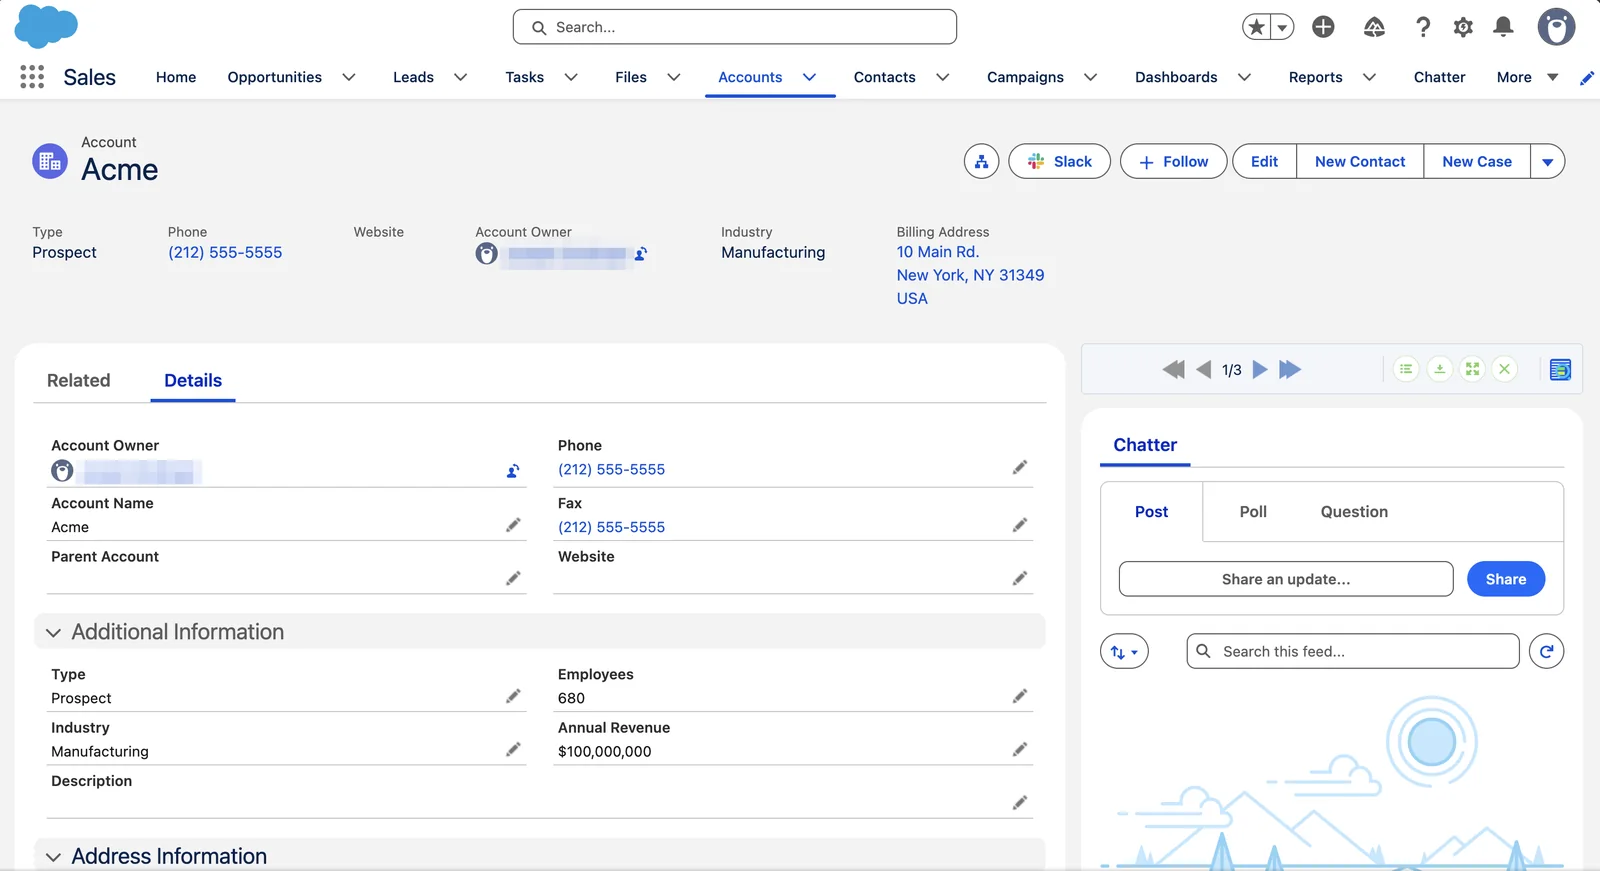
Task: Open the Setup gear icon
Action: click(x=1463, y=27)
